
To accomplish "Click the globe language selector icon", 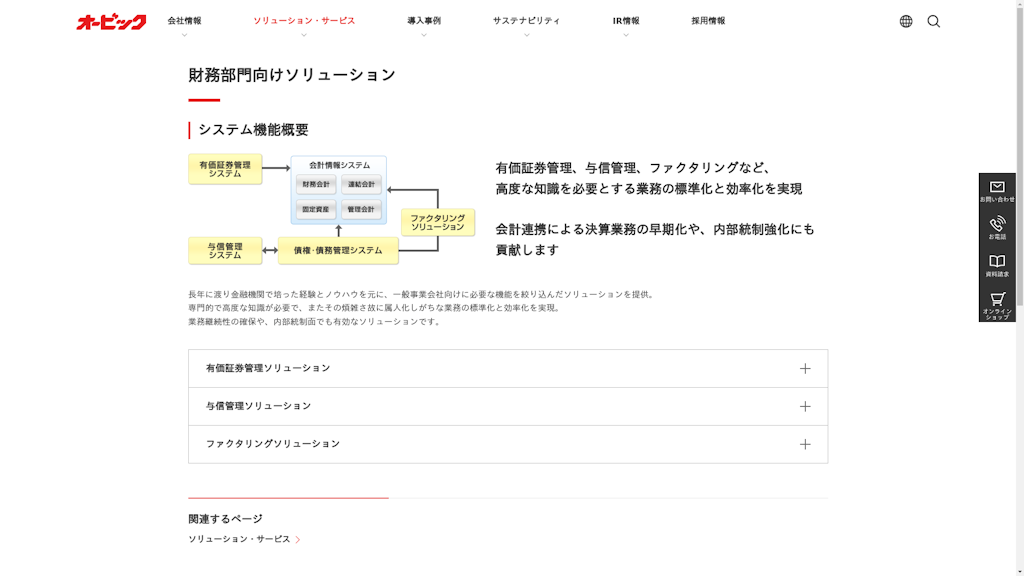I will [x=905, y=19].
